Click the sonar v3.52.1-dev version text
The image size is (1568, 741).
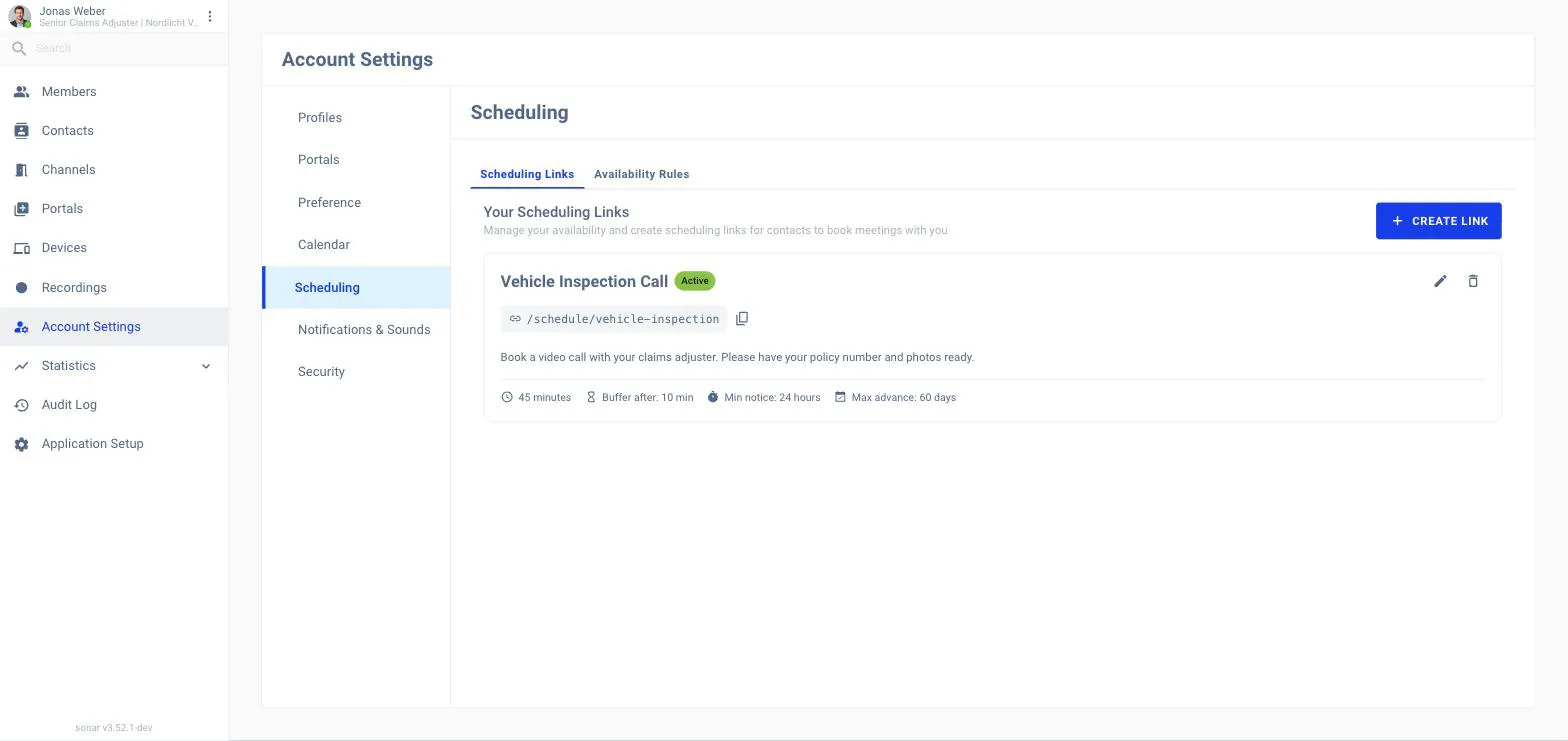(114, 728)
